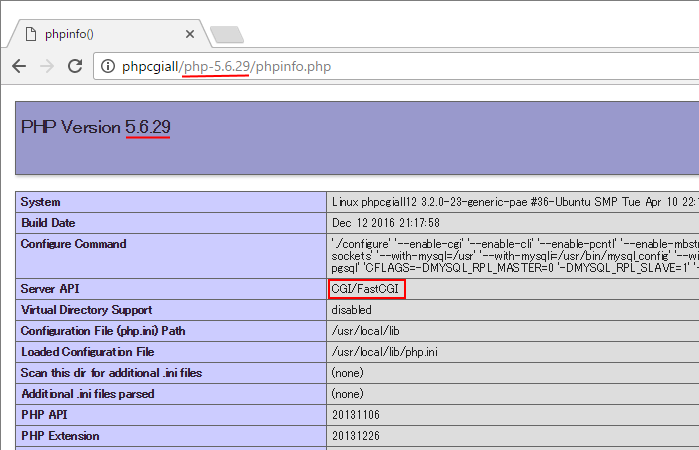This screenshot has width=699, height=450.
Task: Select the System row label
Action: pos(41,202)
